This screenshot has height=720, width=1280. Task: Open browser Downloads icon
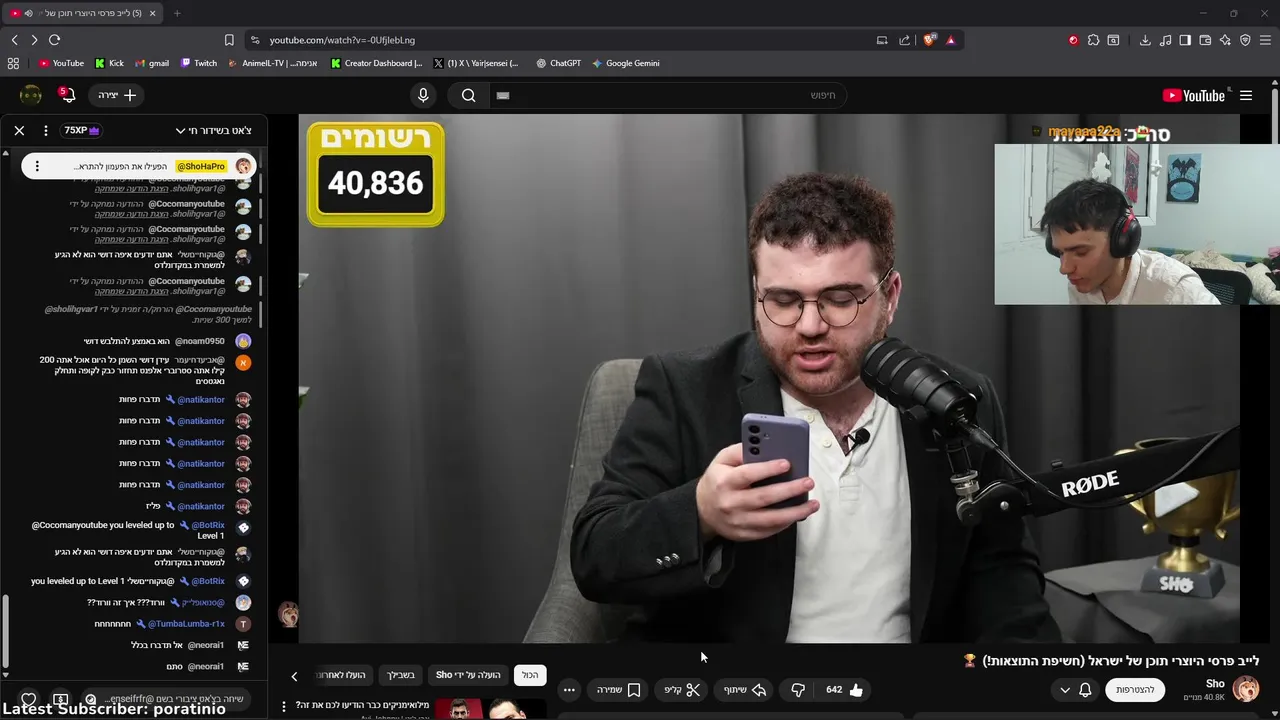point(1145,40)
